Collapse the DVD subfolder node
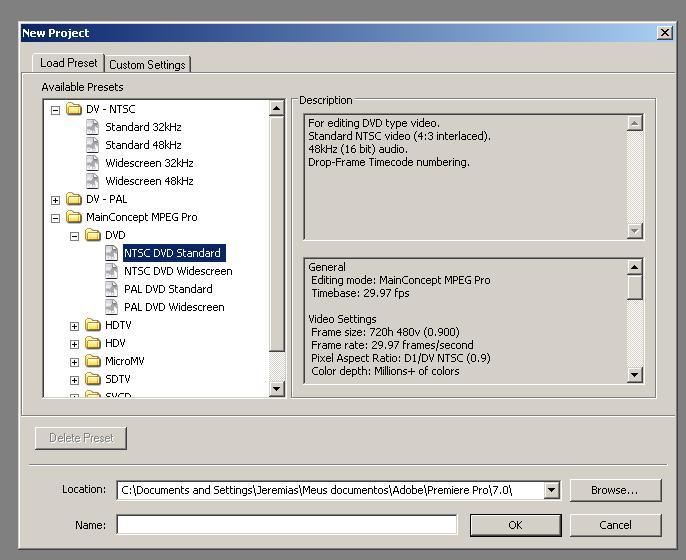Viewport: 686px width, 560px height. click(x=74, y=236)
